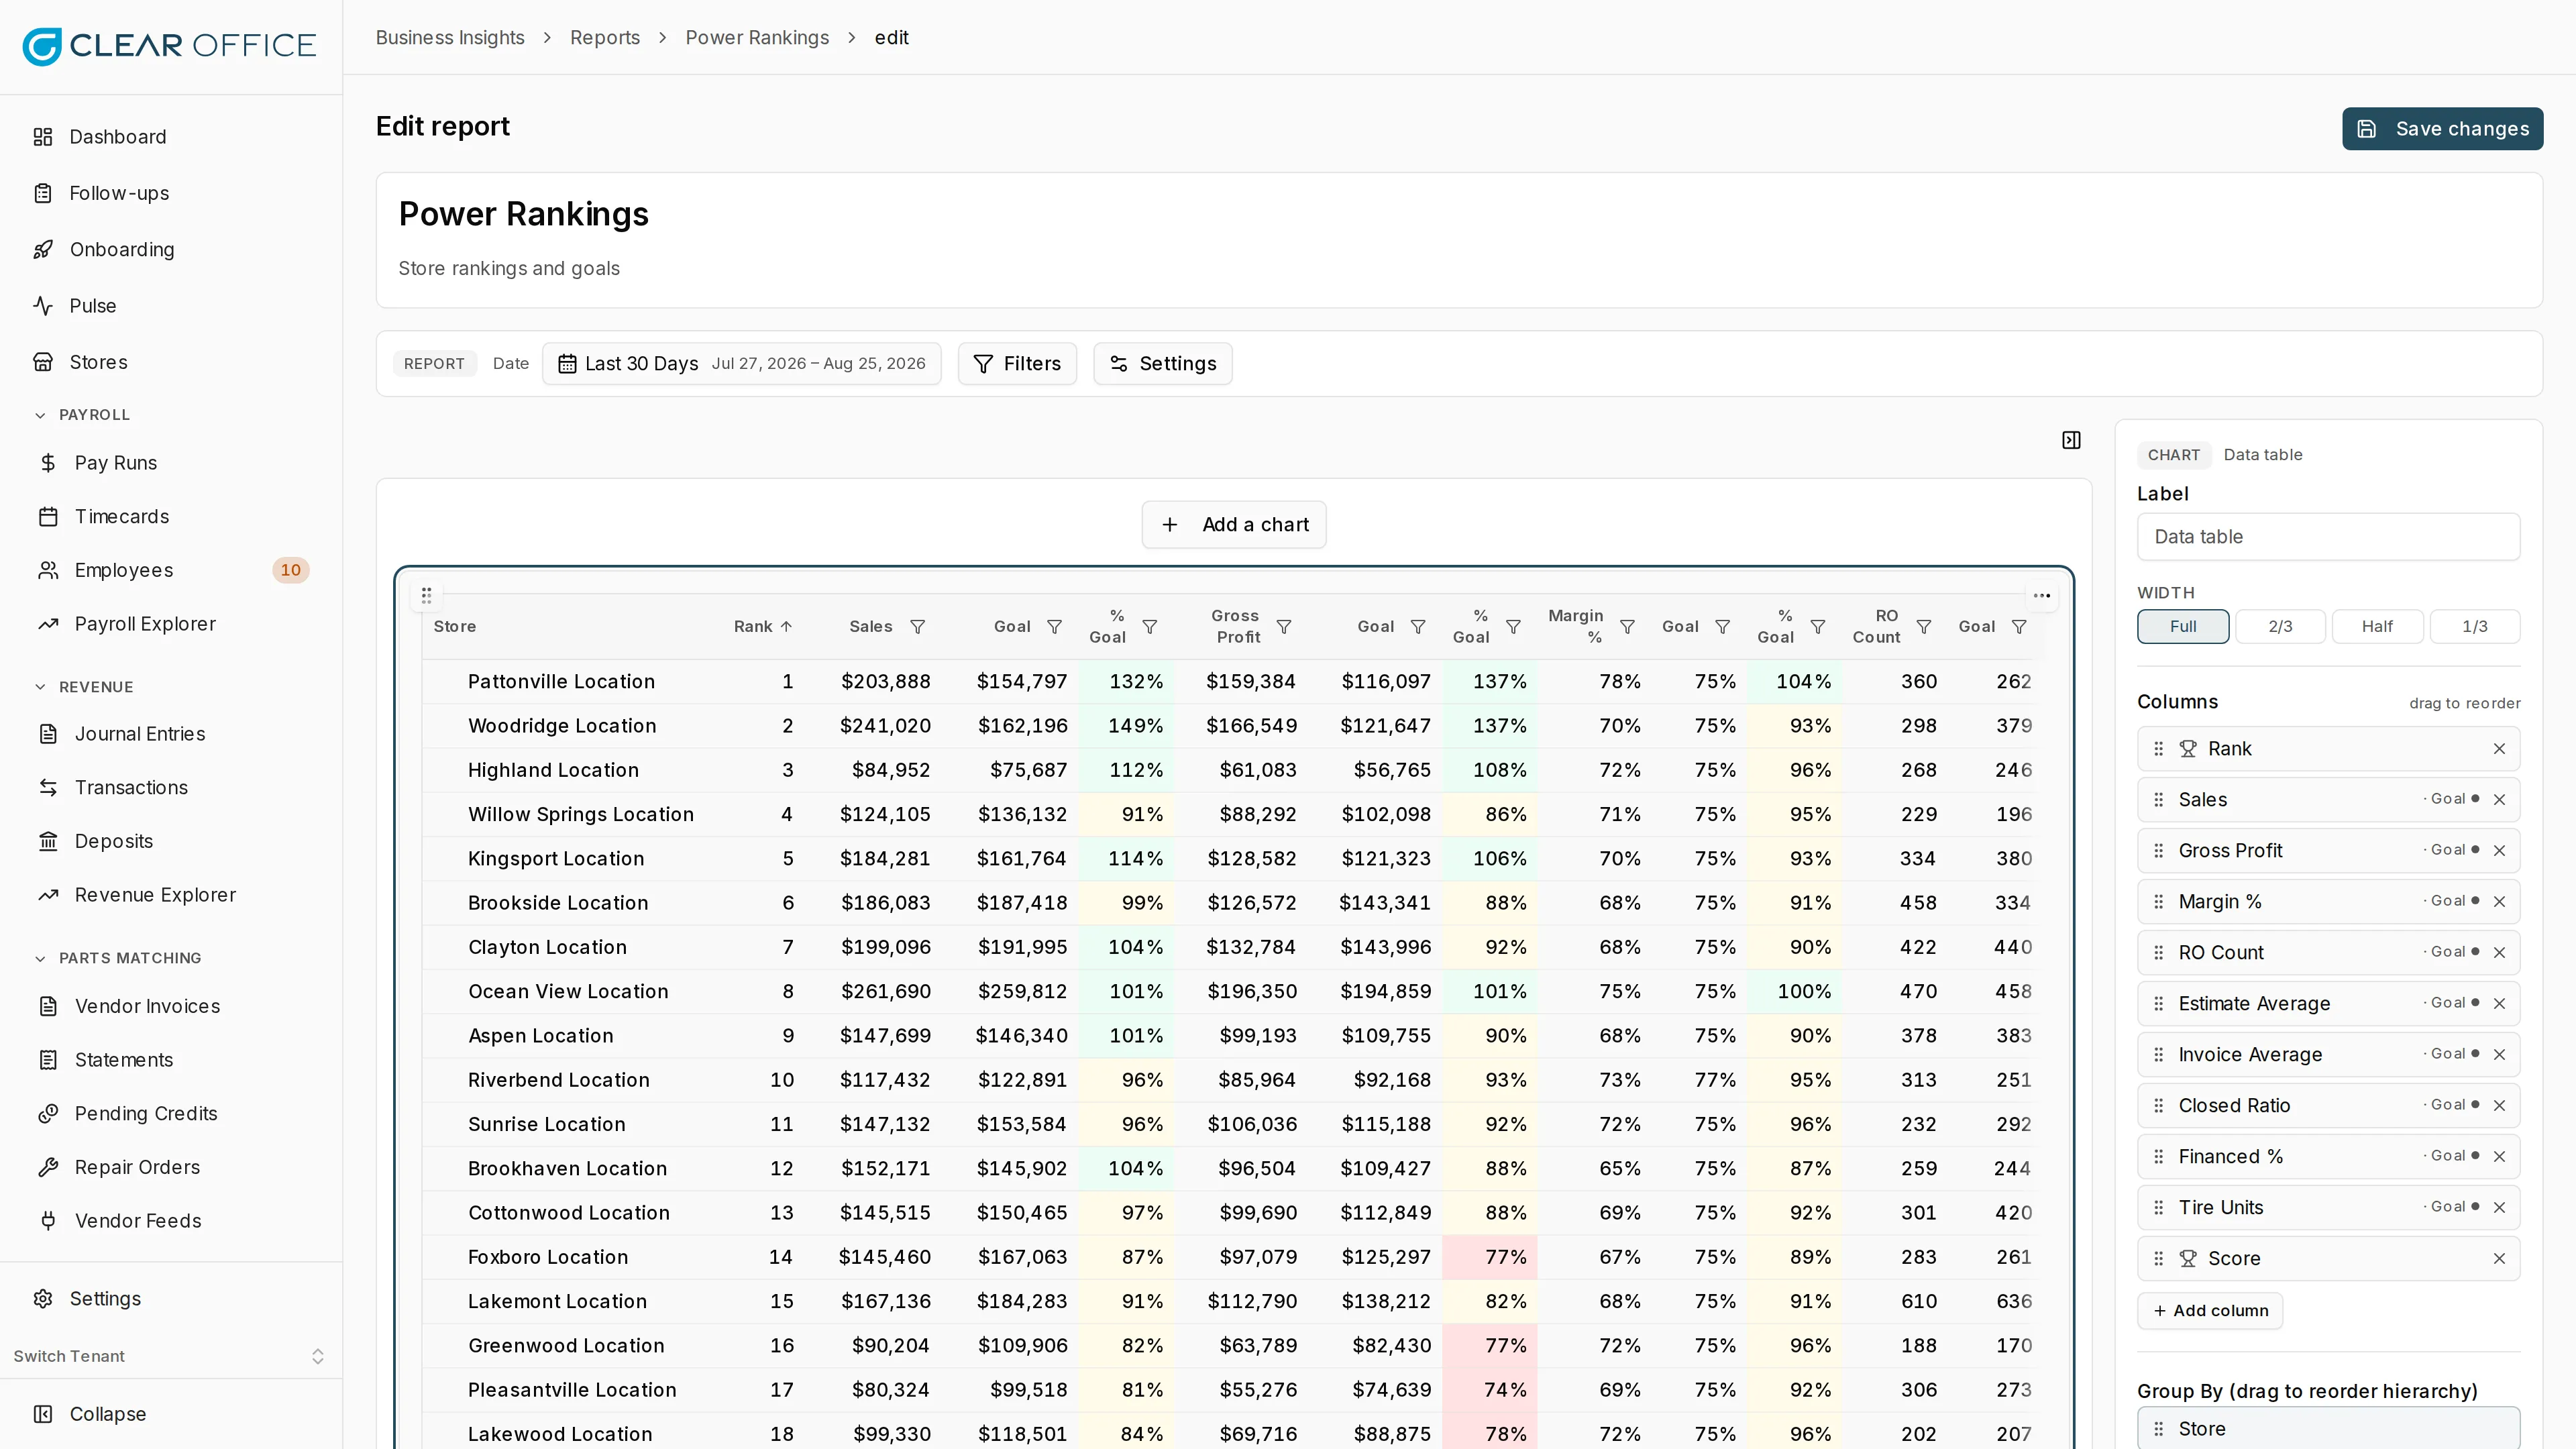Toggle Goal for Gross Profit column
2576x1449 pixels.
tap(2452, 850)
